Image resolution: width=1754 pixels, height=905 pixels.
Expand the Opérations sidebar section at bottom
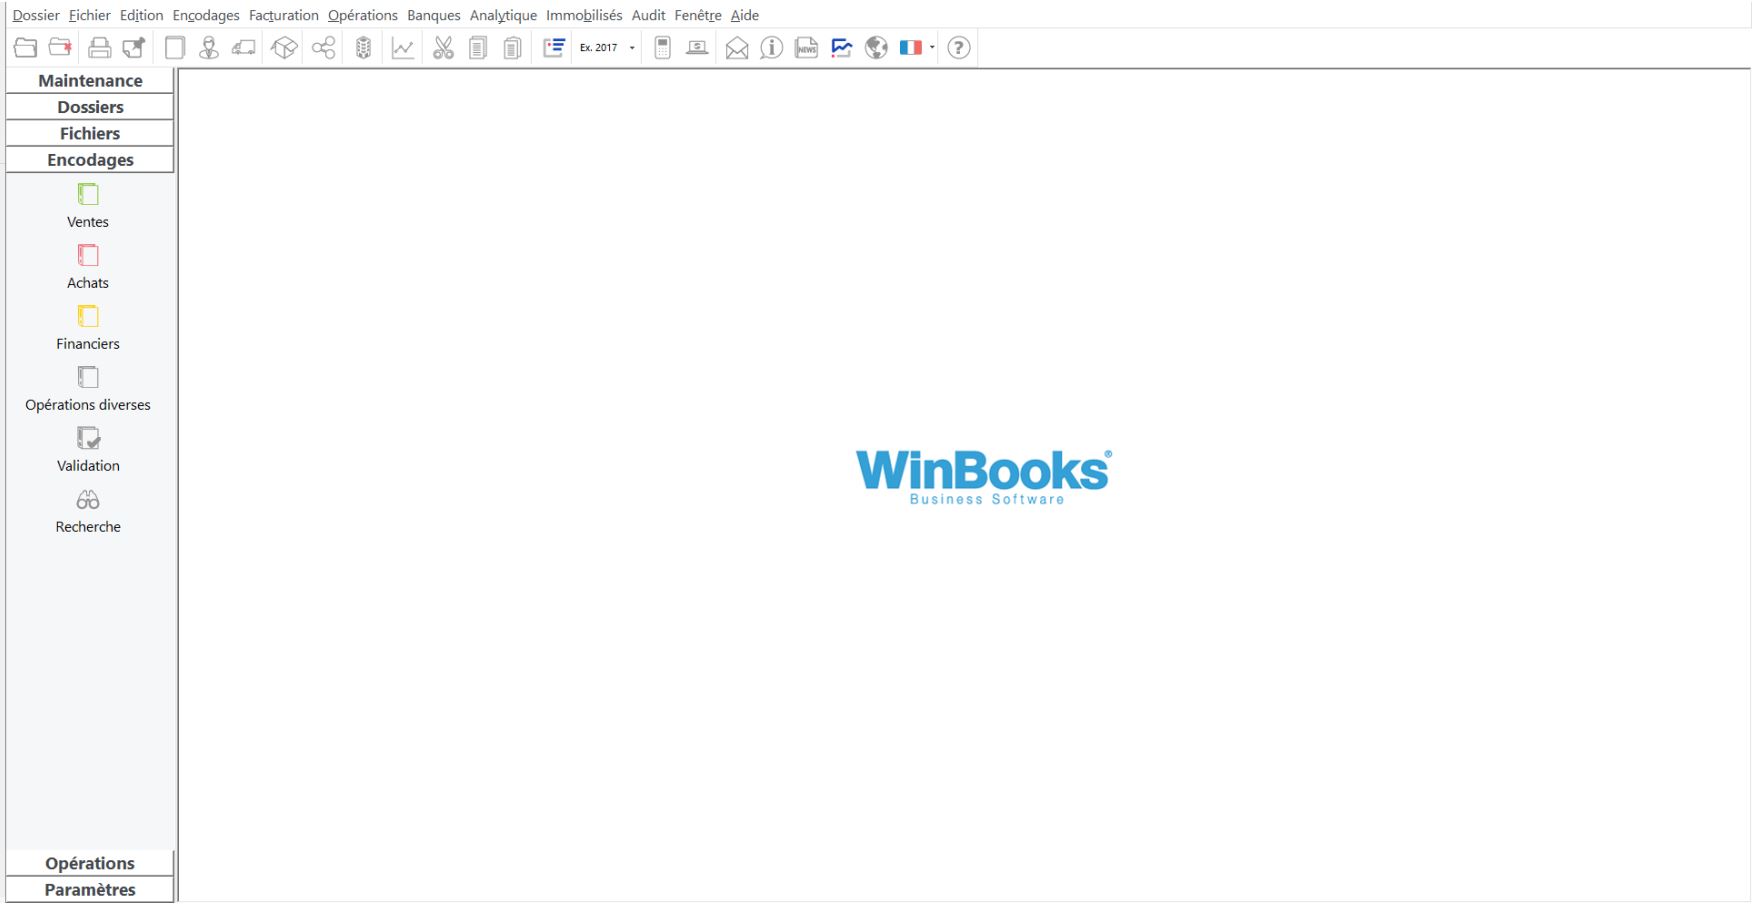click(x=90, y=863)
